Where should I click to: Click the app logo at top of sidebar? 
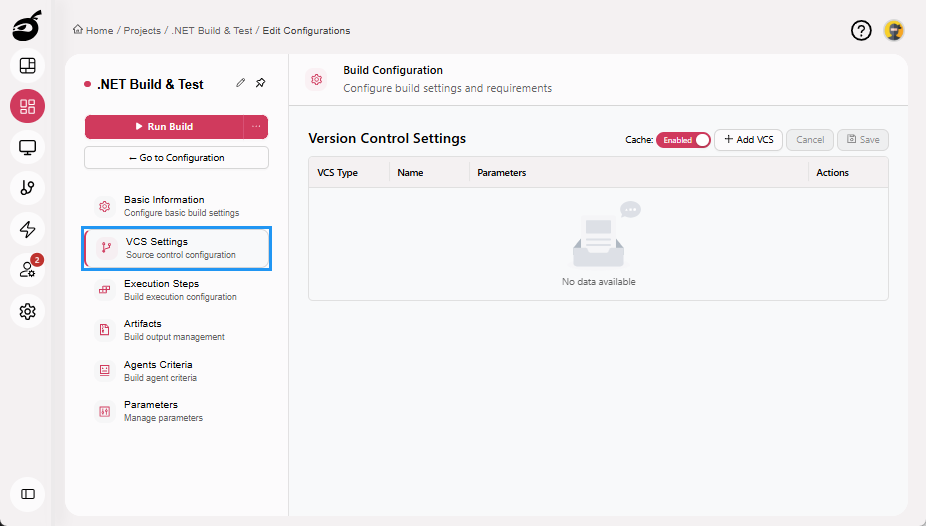[27, 26]
